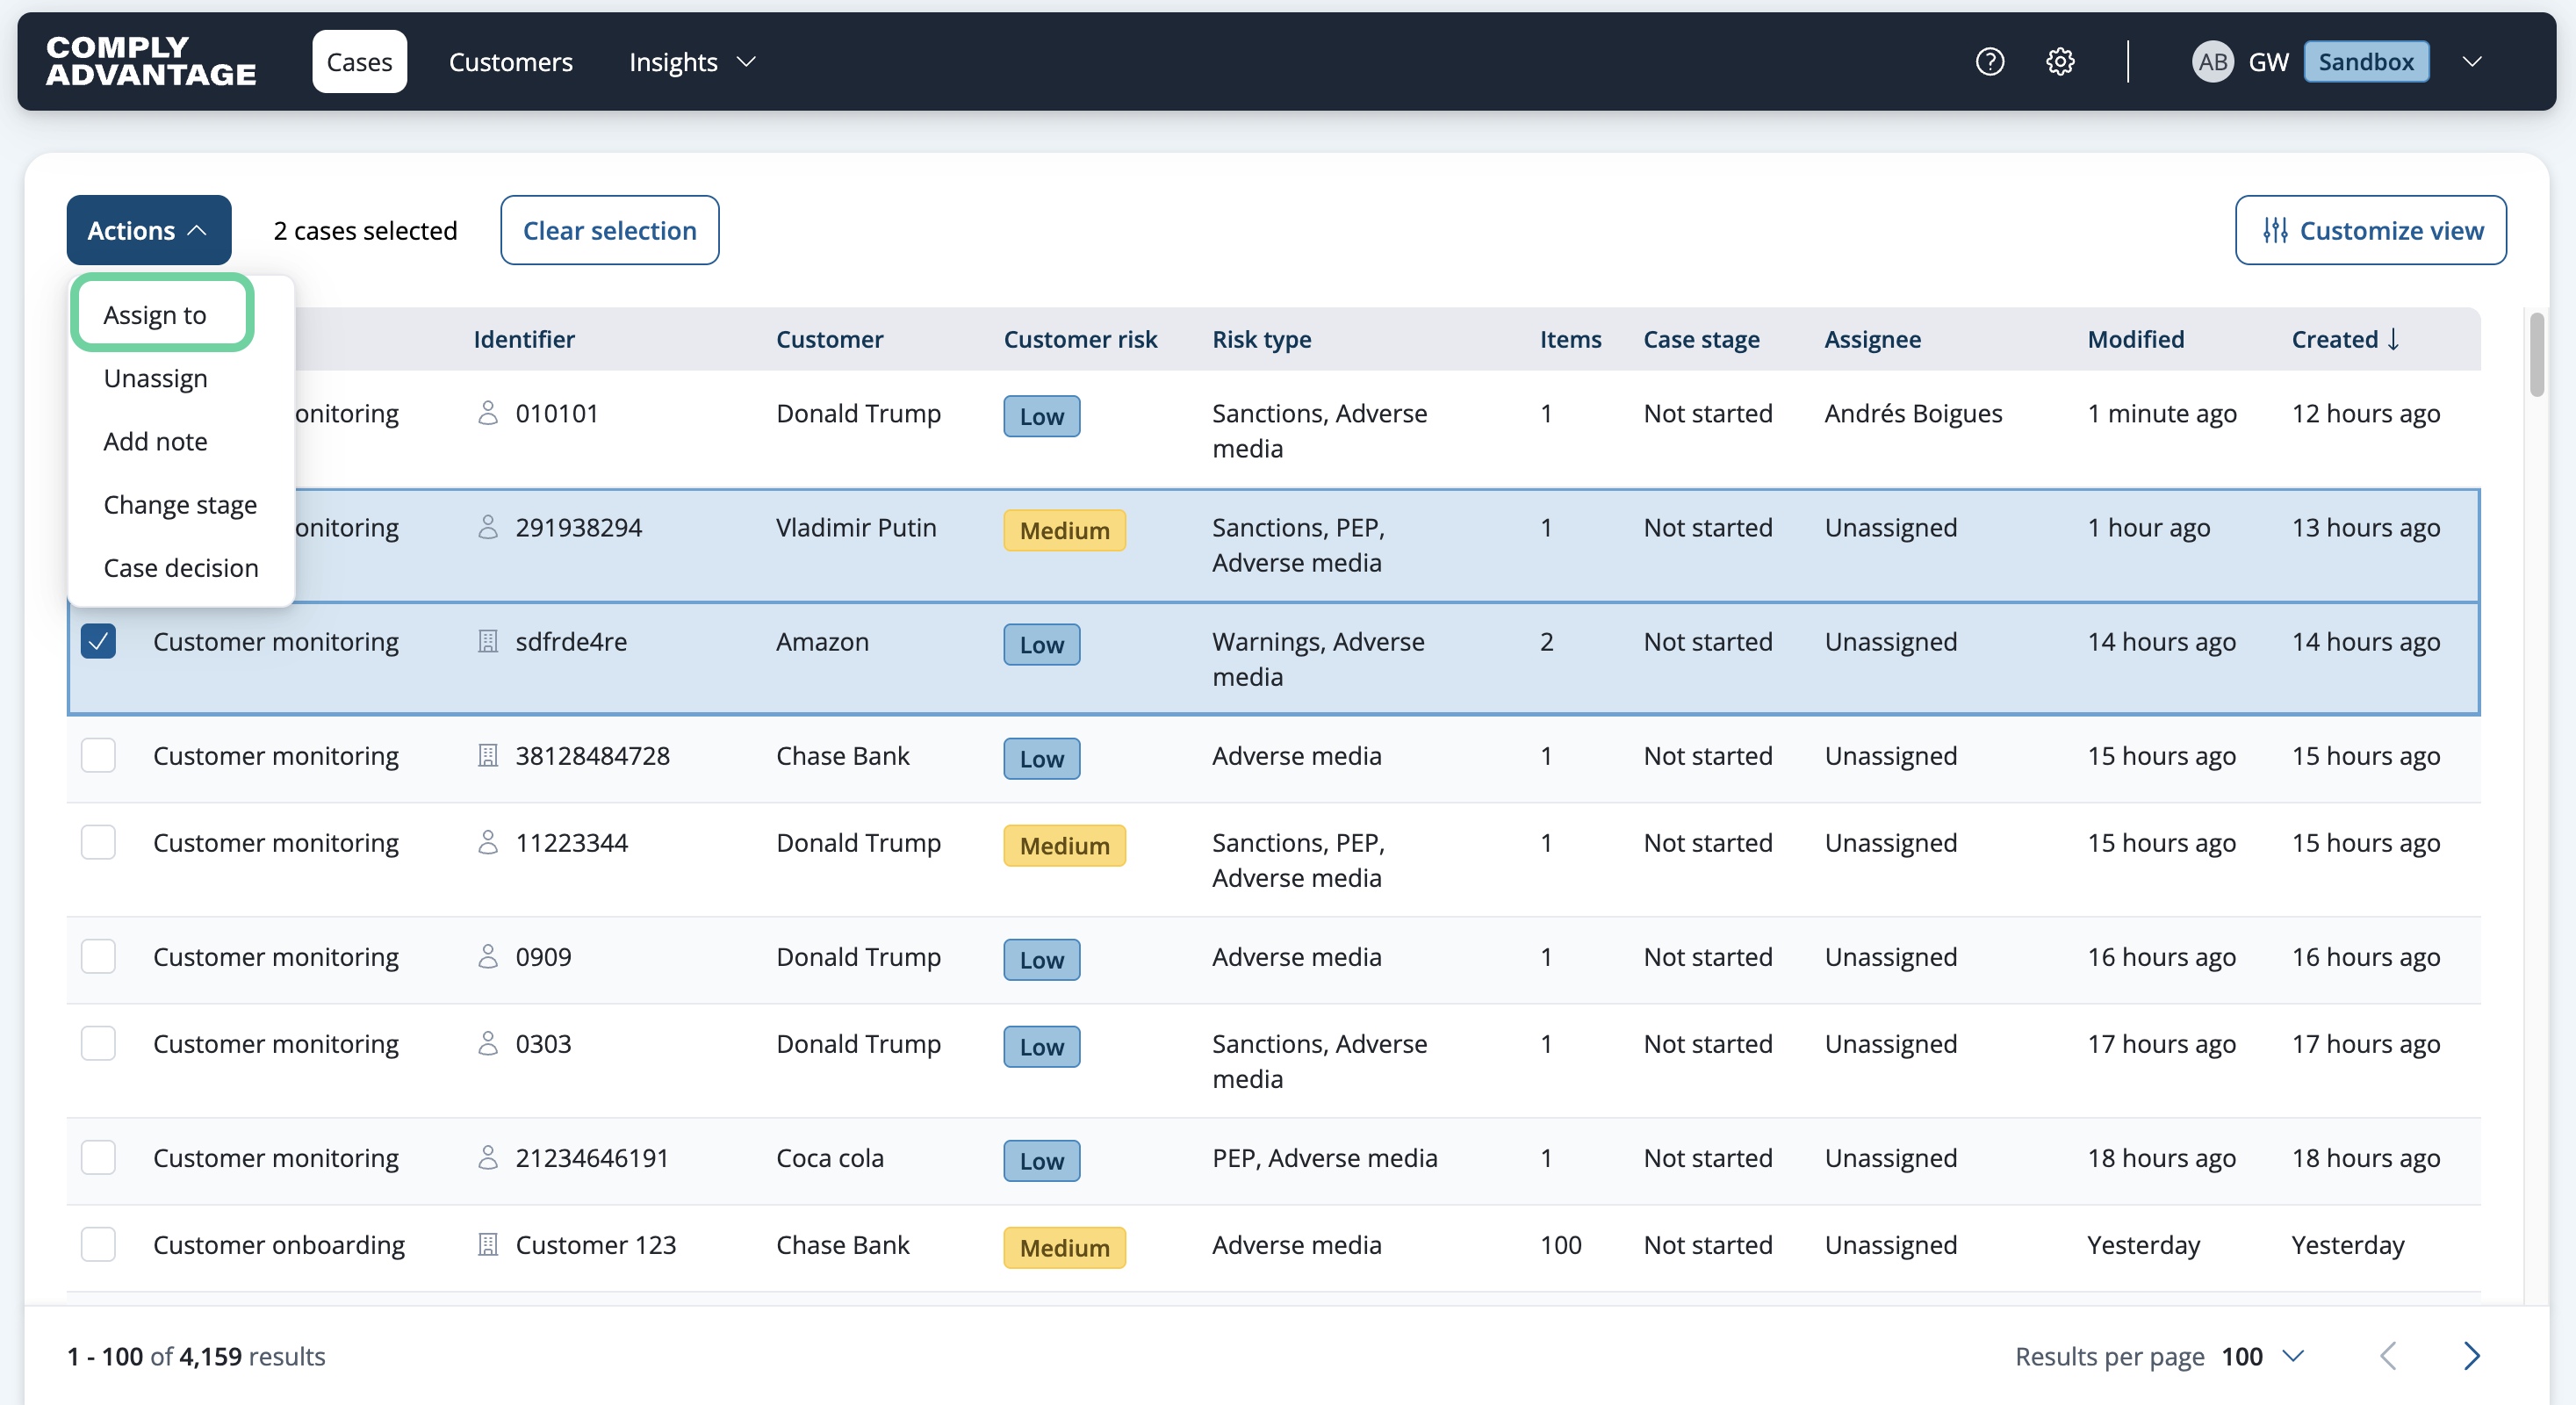This screenshot has height=1405, width=2576.
Task: Sort by the Case stage column header
Action: click(x=1702, y=339)
